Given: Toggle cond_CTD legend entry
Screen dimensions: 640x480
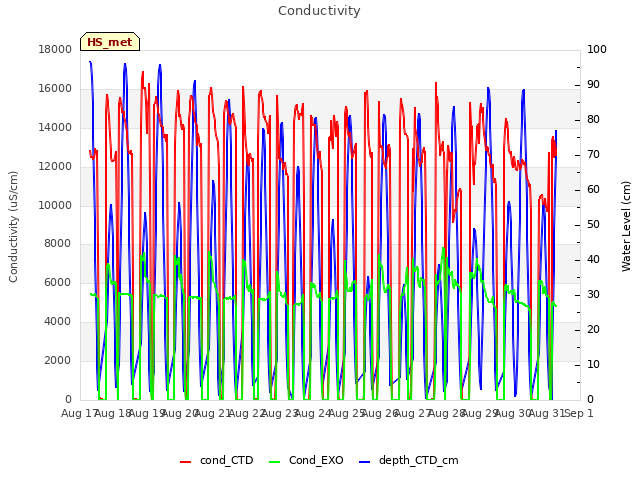Looking at the screenshot, I should click(x=217, y=460).
